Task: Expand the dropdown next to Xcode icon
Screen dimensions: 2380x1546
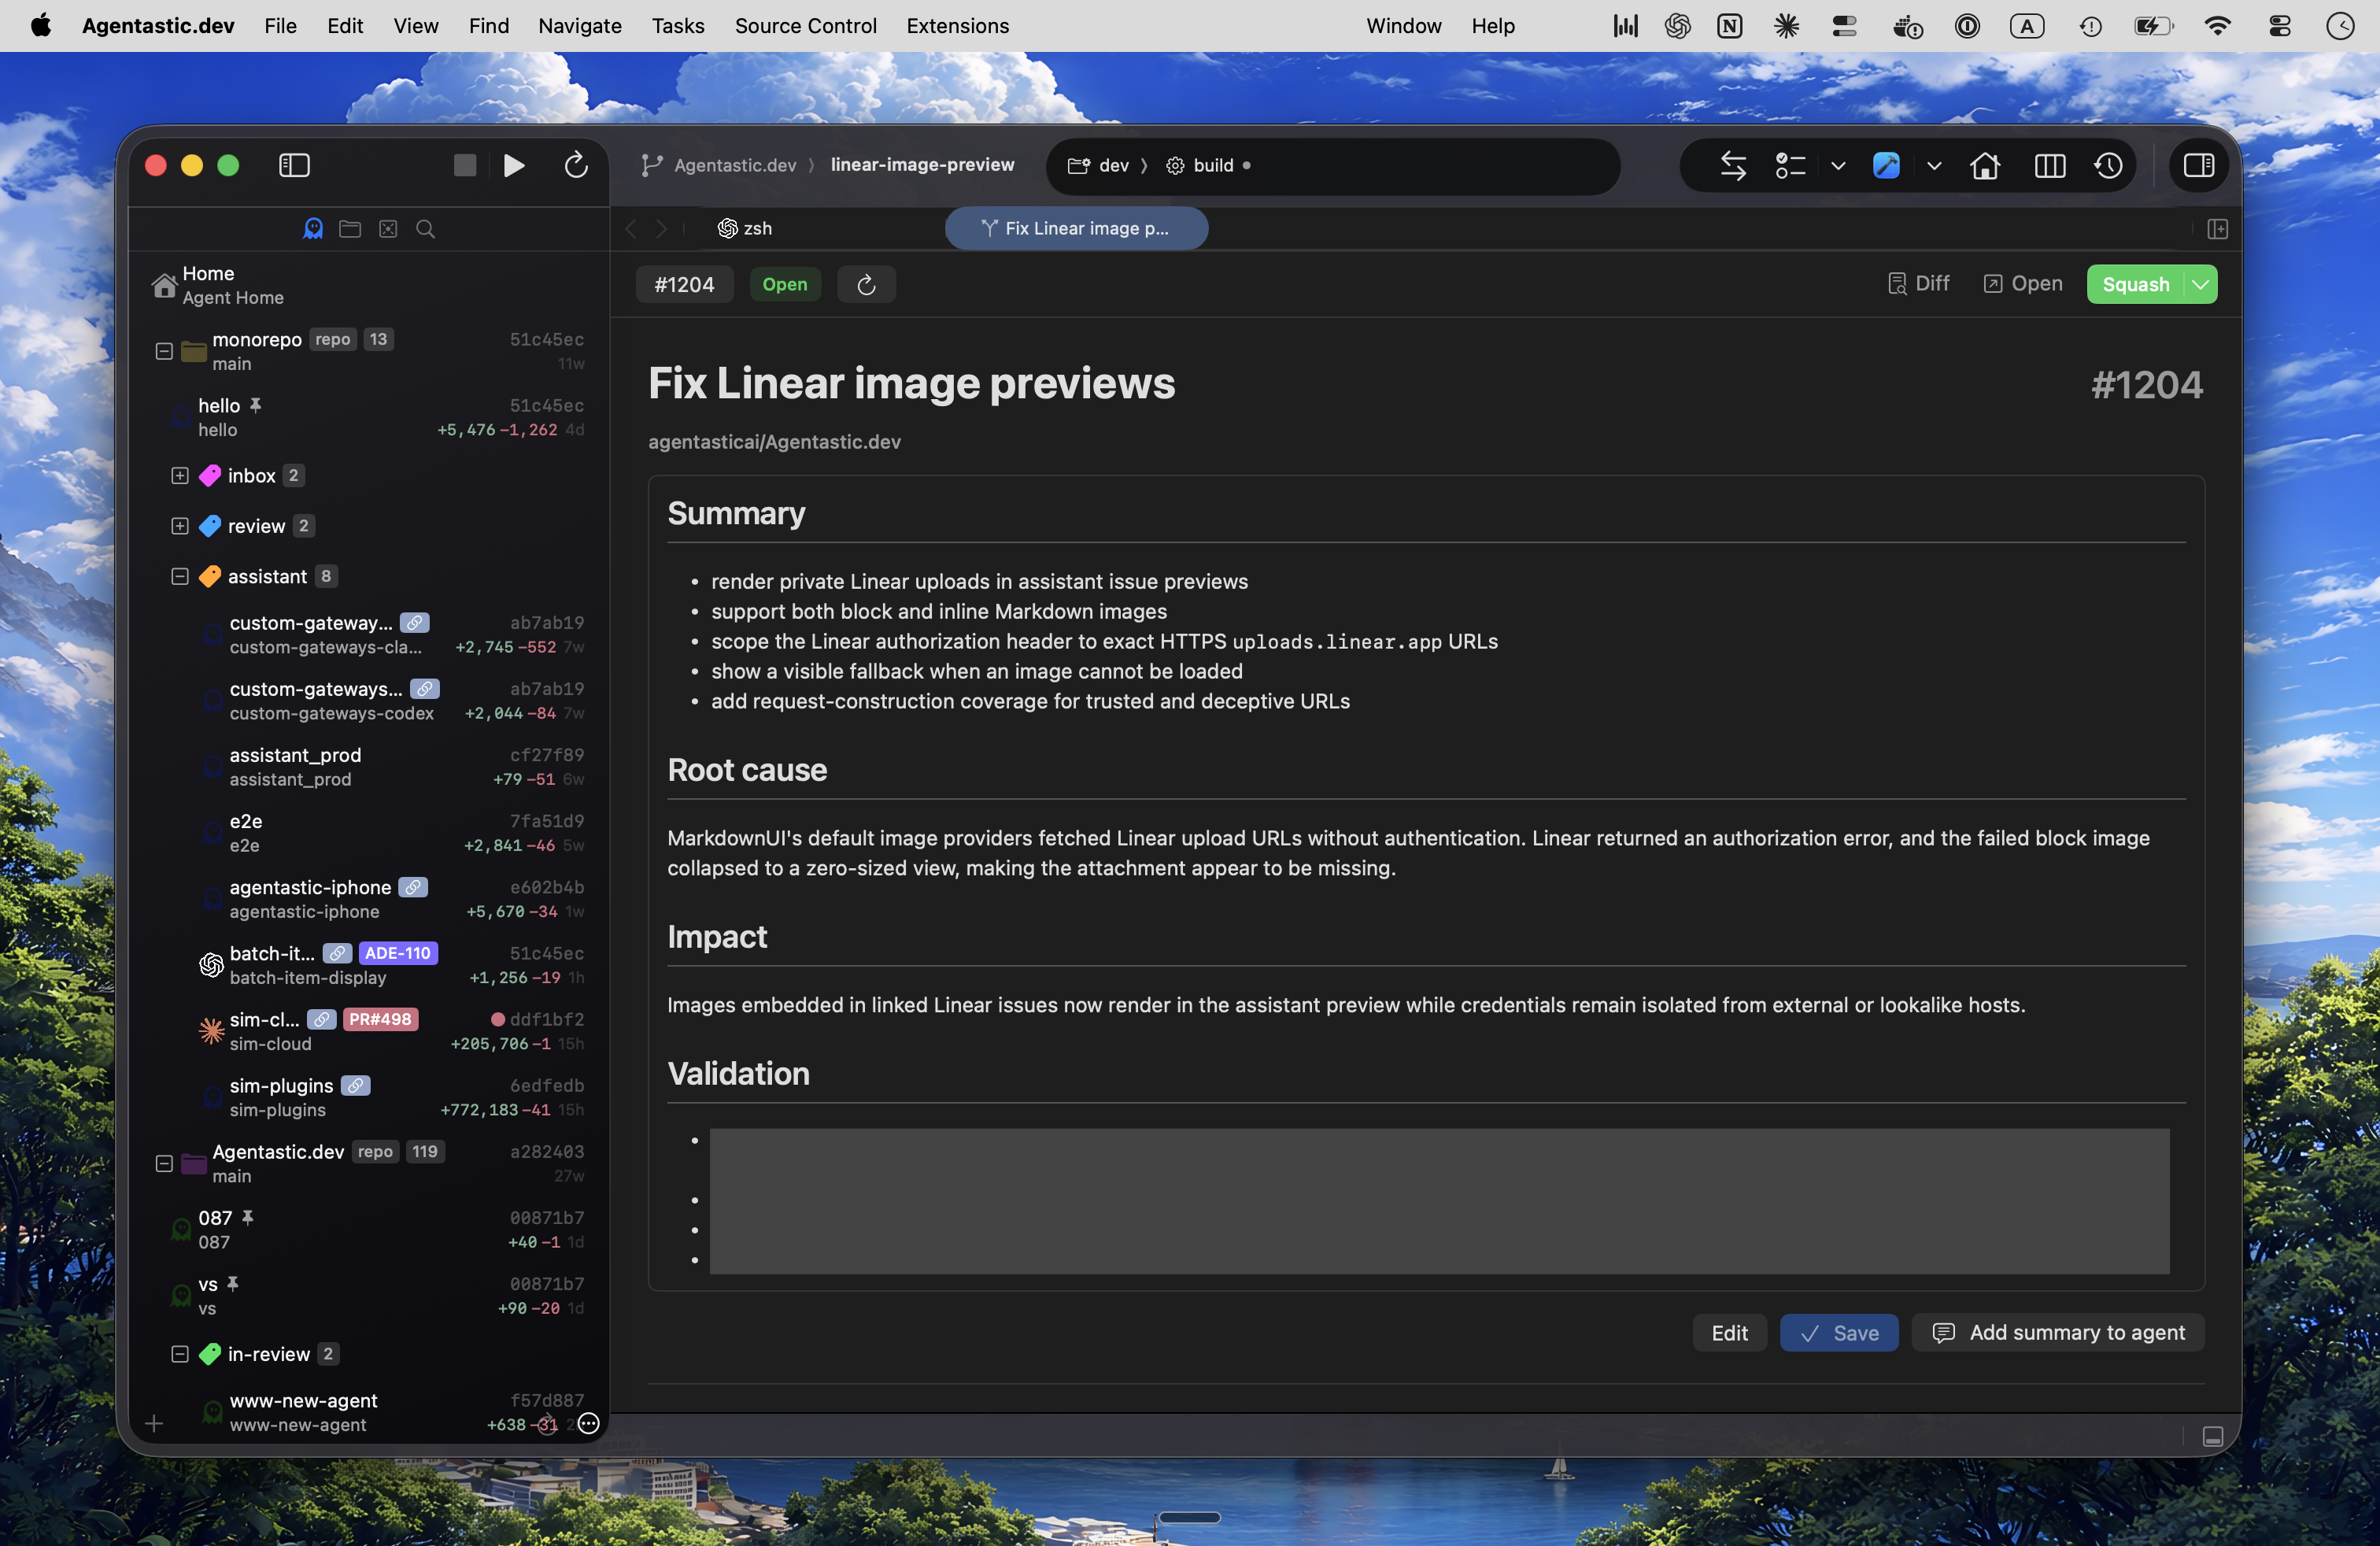Action: tap(1934, 166)
